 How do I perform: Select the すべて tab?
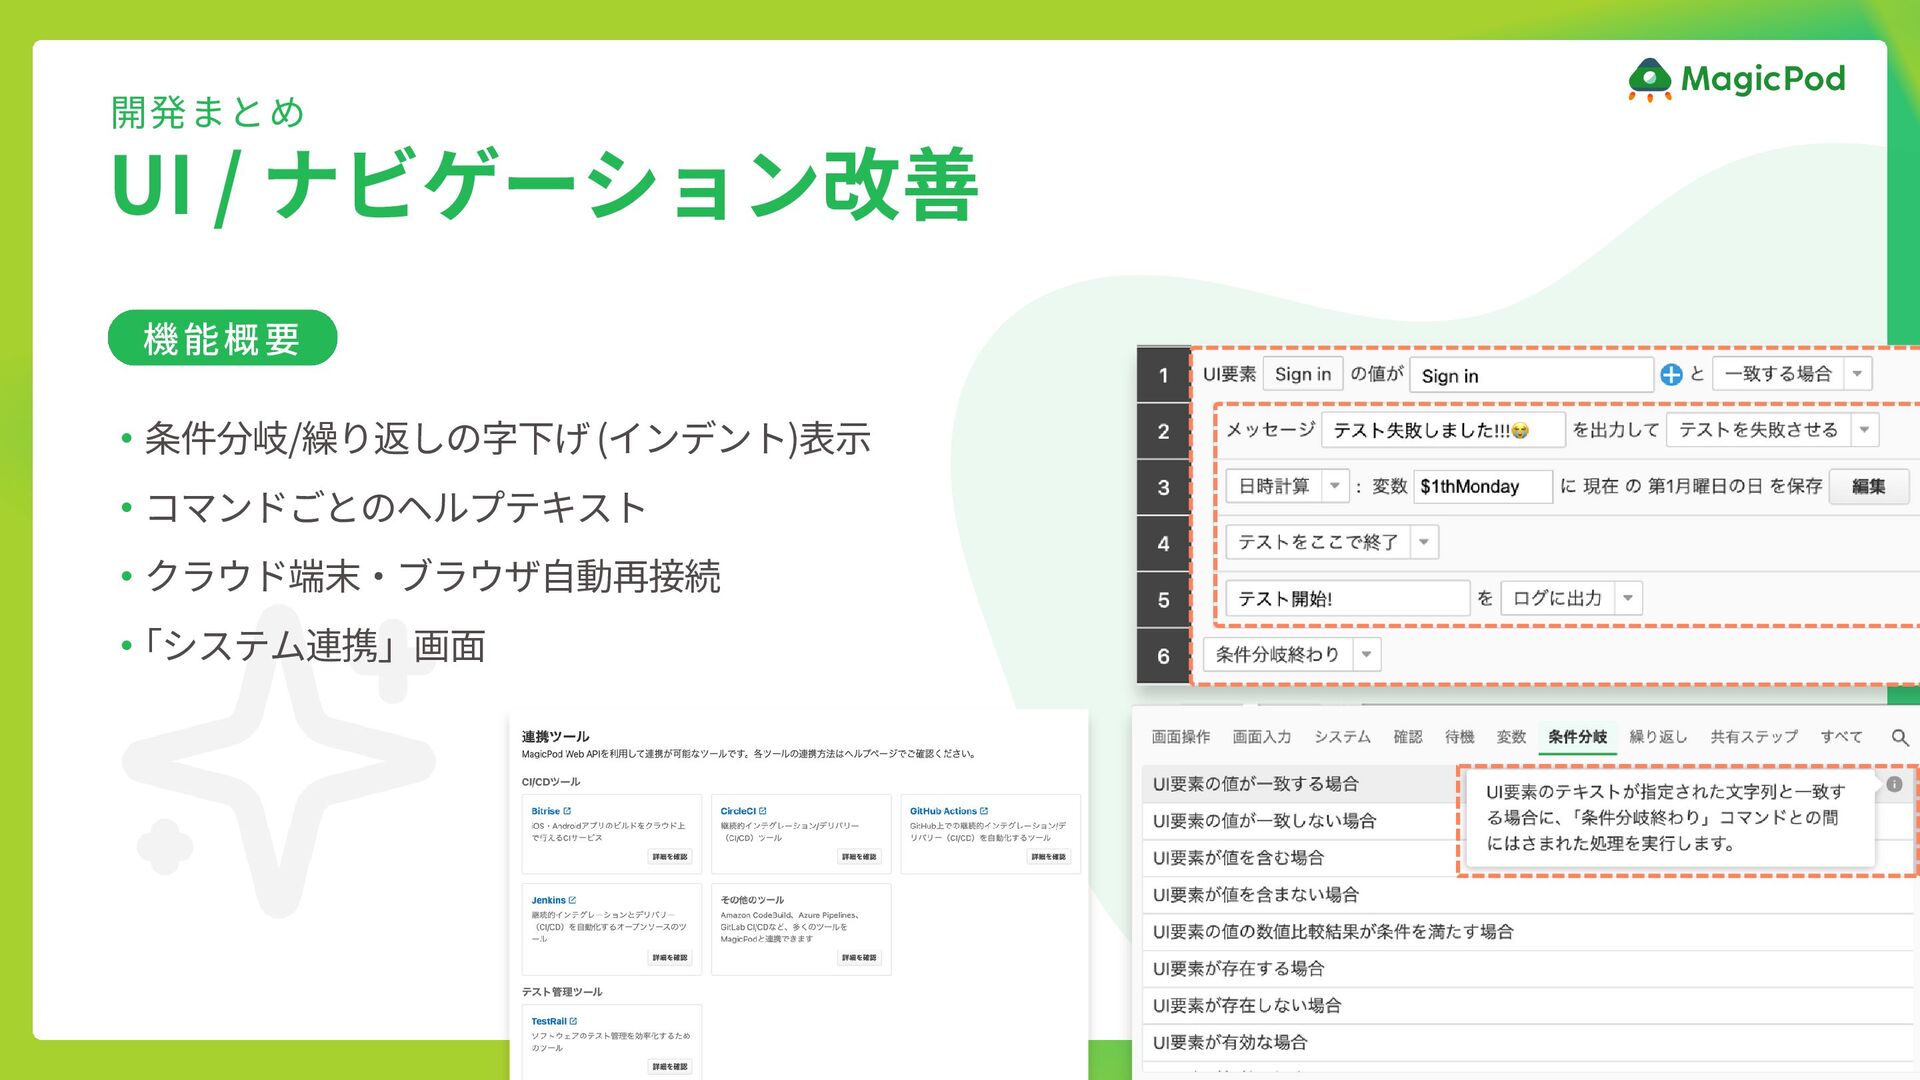(1841, 737)
